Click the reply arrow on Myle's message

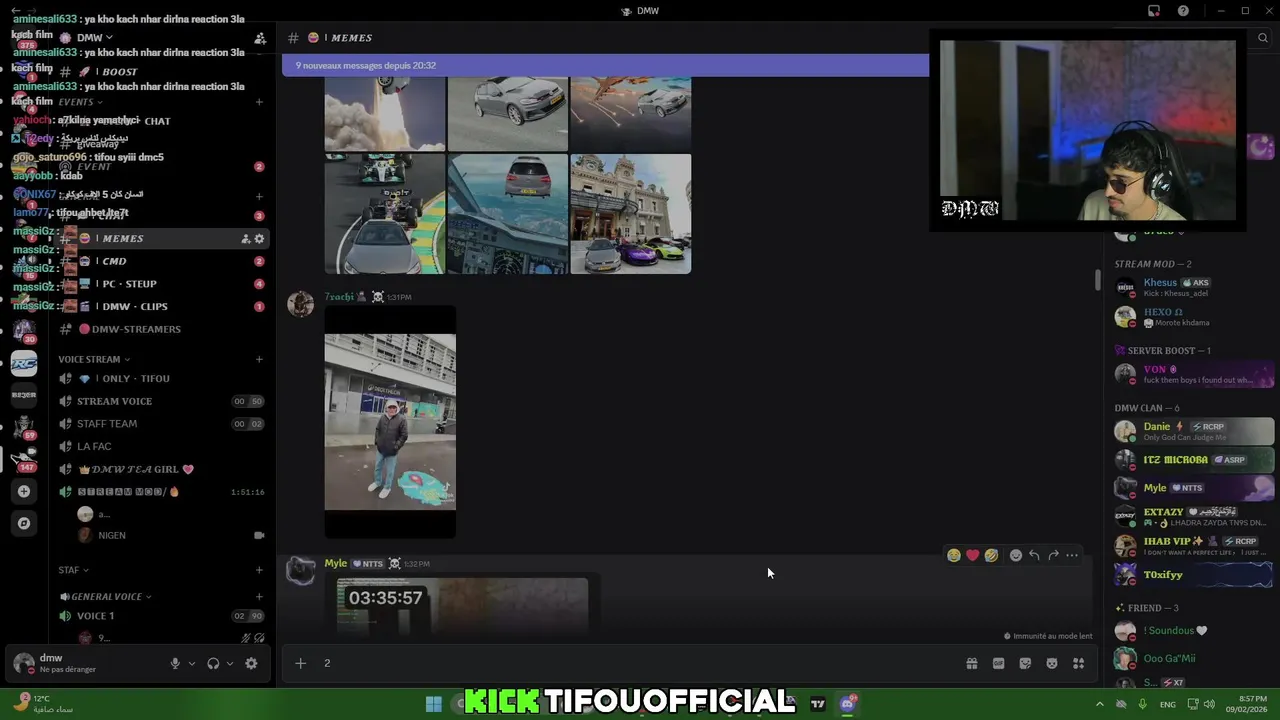click(1034, 555)
